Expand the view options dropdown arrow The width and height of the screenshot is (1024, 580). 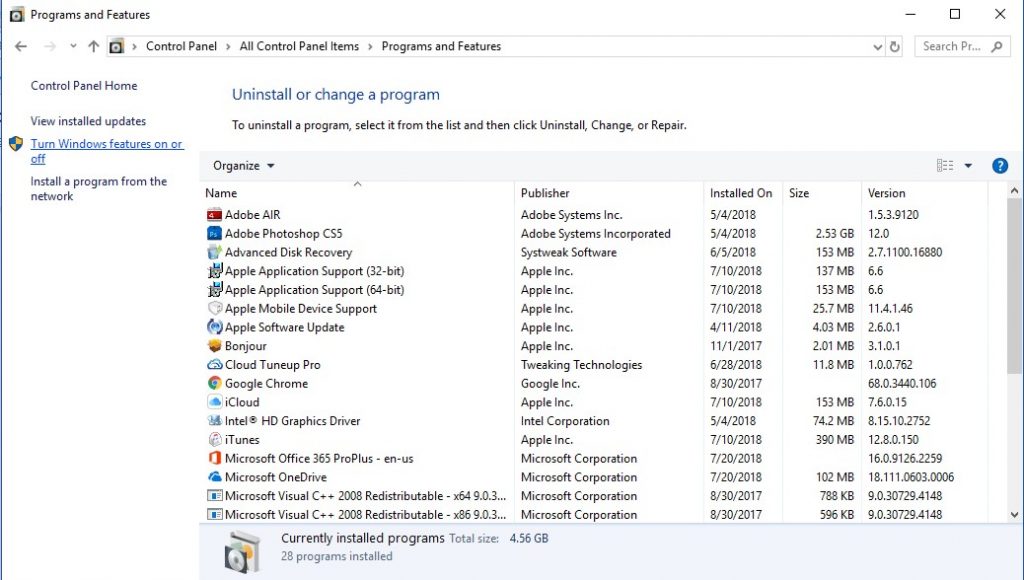point(968,166)
